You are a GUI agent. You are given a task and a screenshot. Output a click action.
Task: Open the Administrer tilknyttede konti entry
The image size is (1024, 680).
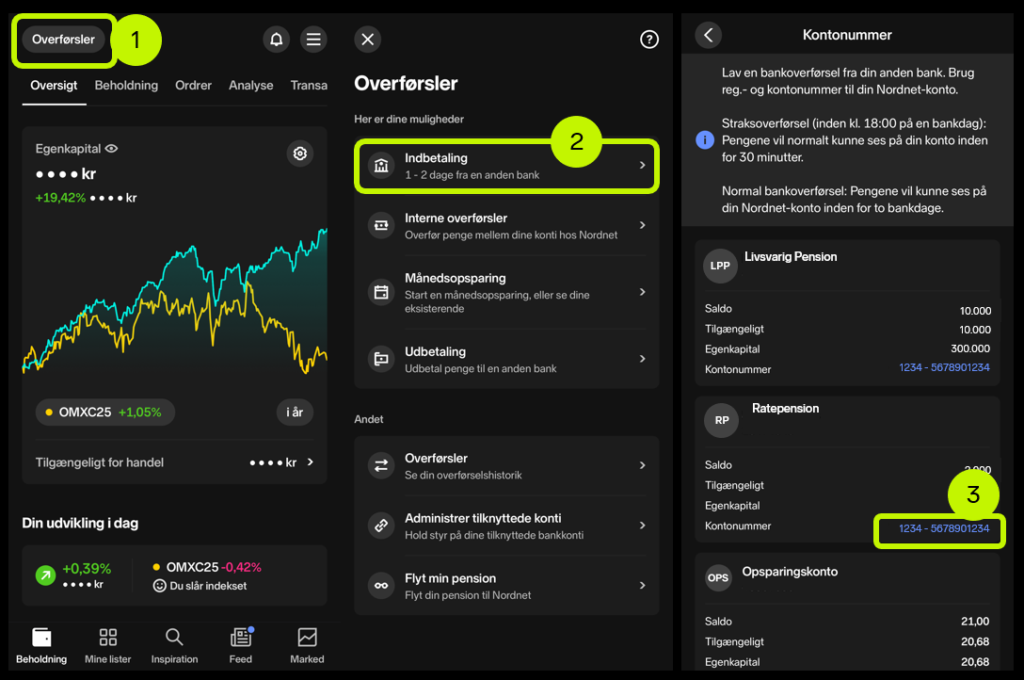coord(506,526)
